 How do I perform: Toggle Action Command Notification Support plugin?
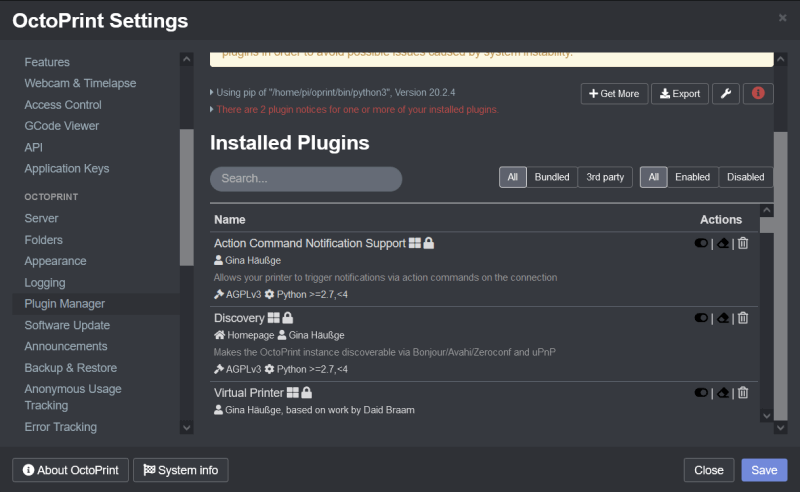point(701,243)
